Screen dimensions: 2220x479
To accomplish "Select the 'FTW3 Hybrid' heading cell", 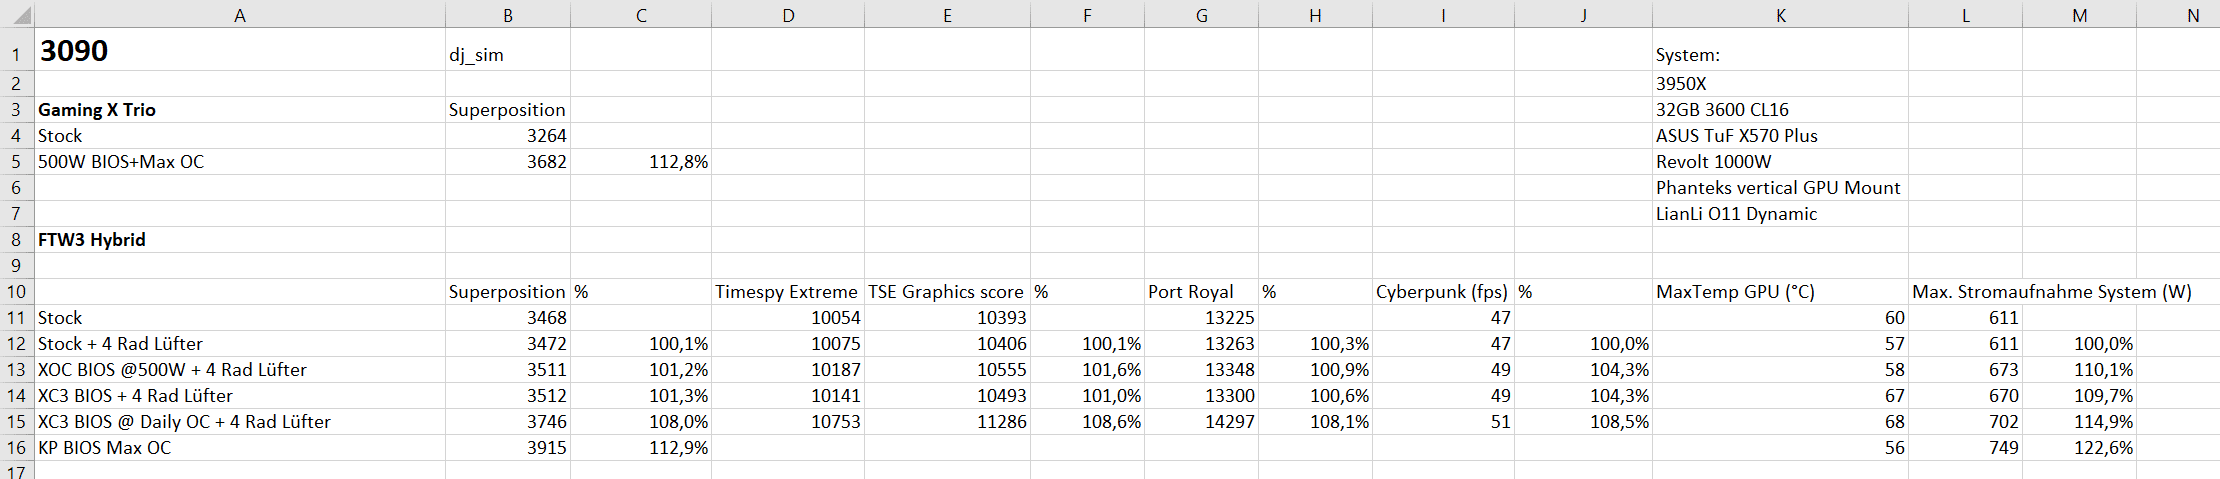I will click(x=240, y=240).
